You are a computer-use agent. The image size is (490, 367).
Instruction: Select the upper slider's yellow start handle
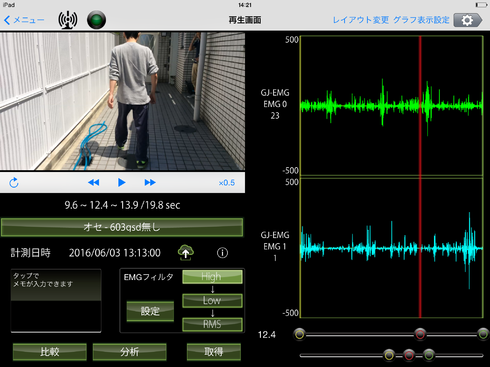300,334
